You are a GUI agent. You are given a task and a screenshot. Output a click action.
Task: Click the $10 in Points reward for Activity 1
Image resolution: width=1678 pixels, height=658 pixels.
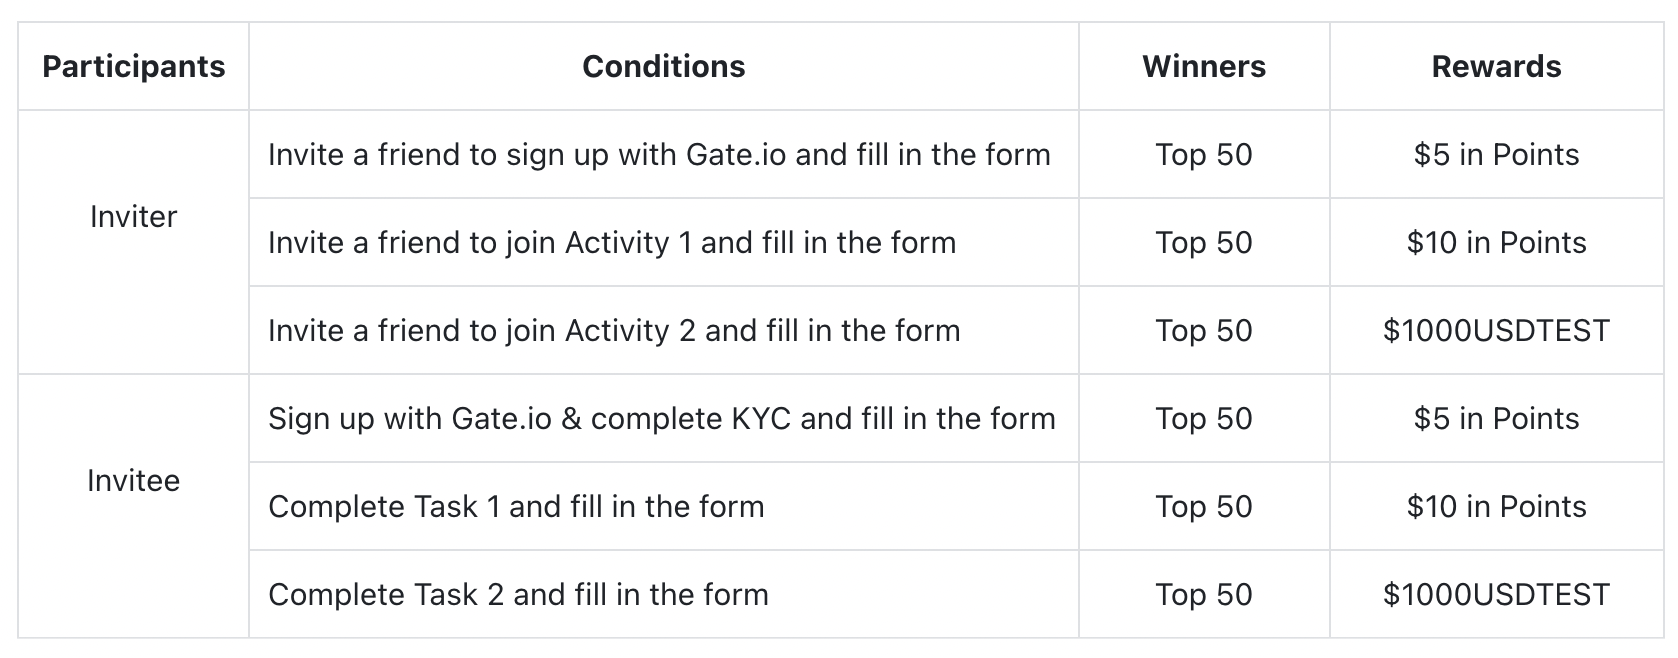point(1496,243)
